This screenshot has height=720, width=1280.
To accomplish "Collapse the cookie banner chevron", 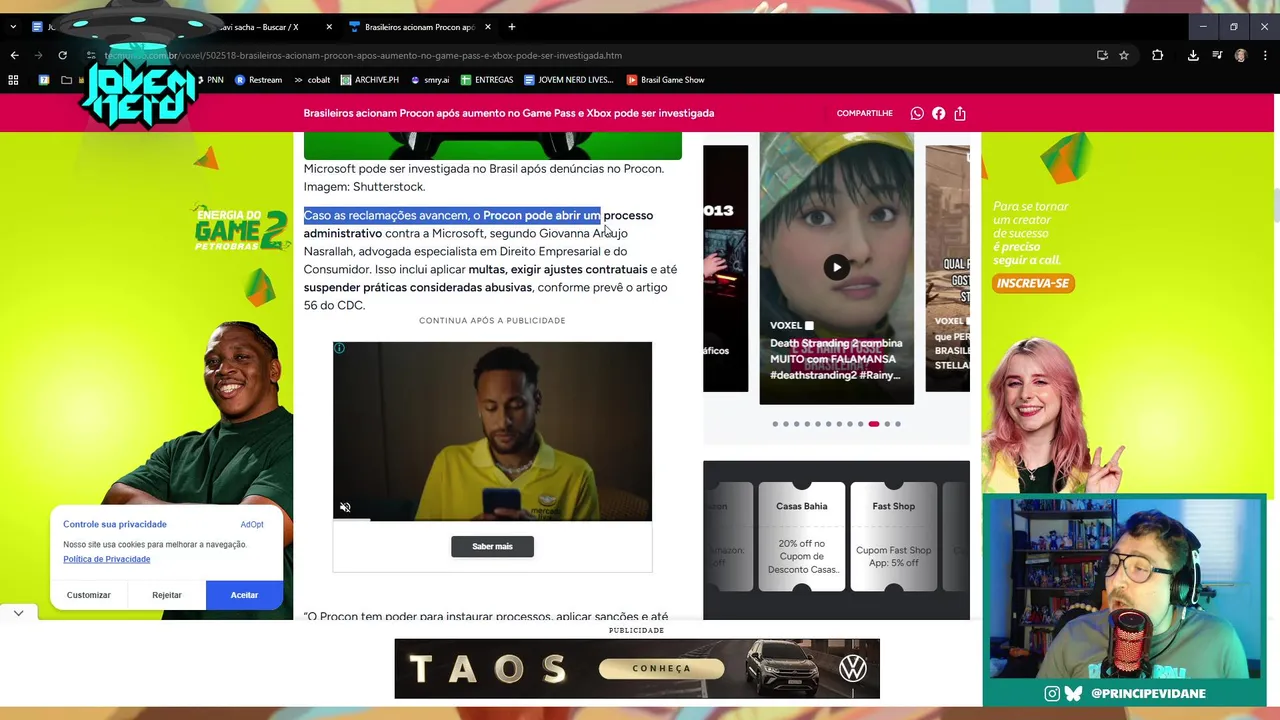I will (18, 613).
